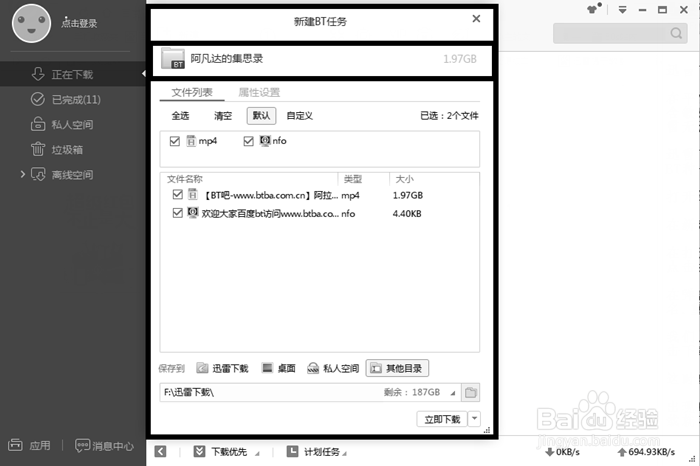
Task: Toggle the mp4 file type checkbox
Action: (175, 141)
